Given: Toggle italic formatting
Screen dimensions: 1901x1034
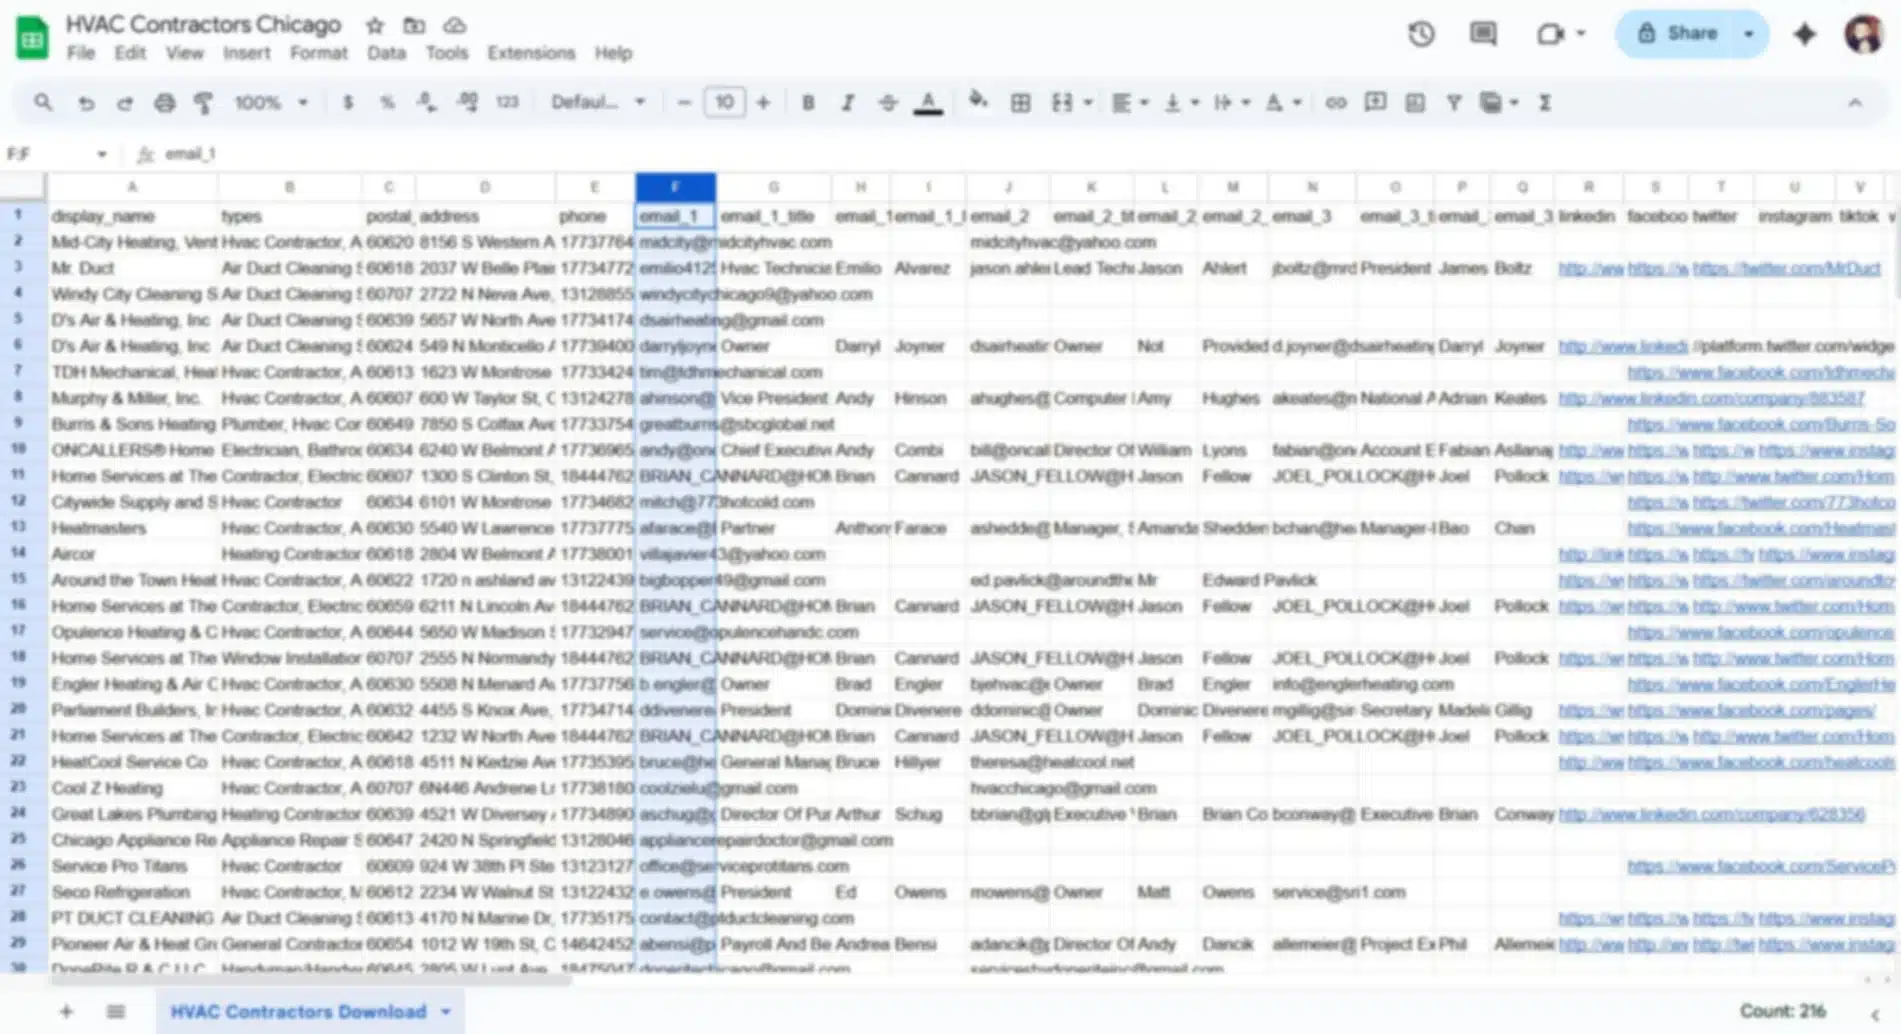Looking at the screenshot, I should click(847, 103).
